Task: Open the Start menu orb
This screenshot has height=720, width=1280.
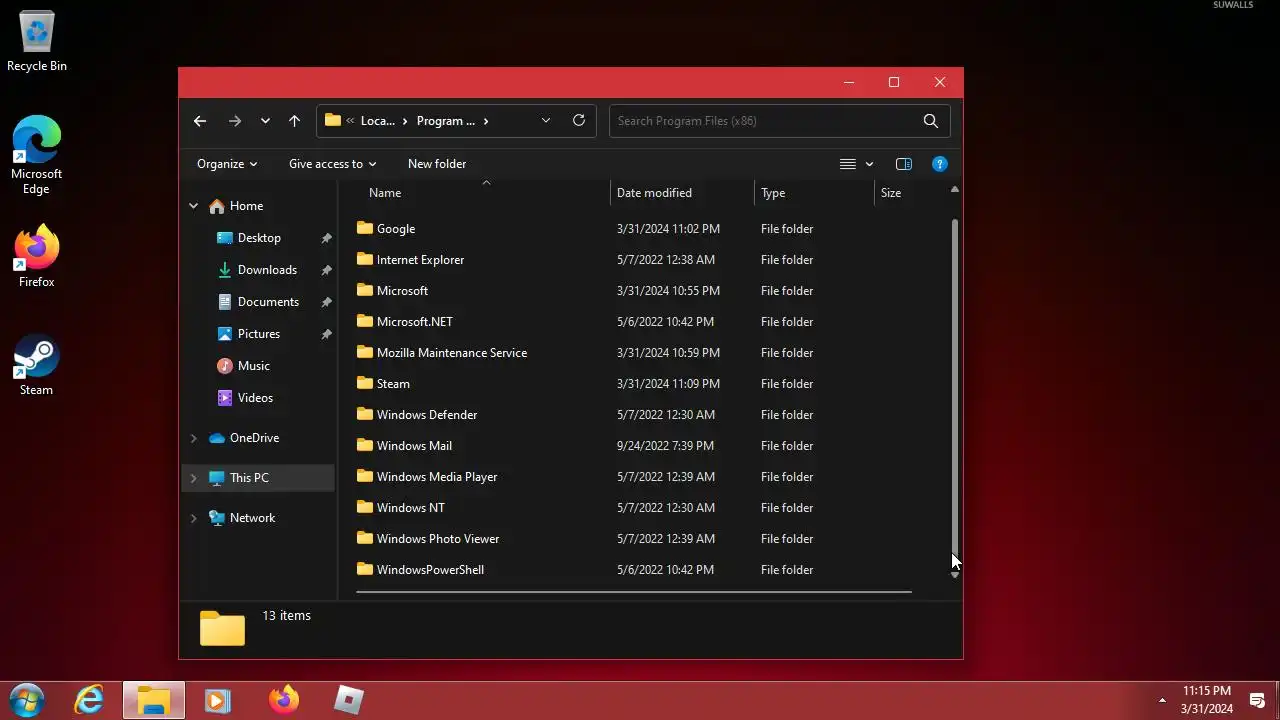Action: (26, 700)
